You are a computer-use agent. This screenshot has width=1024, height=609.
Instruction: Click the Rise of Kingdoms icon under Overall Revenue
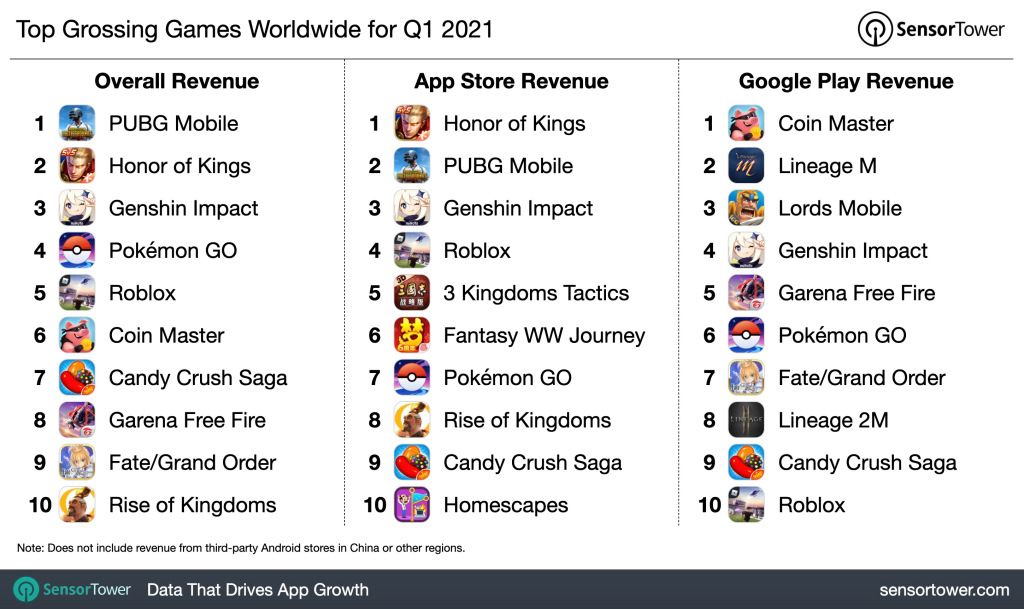[77, 505]
